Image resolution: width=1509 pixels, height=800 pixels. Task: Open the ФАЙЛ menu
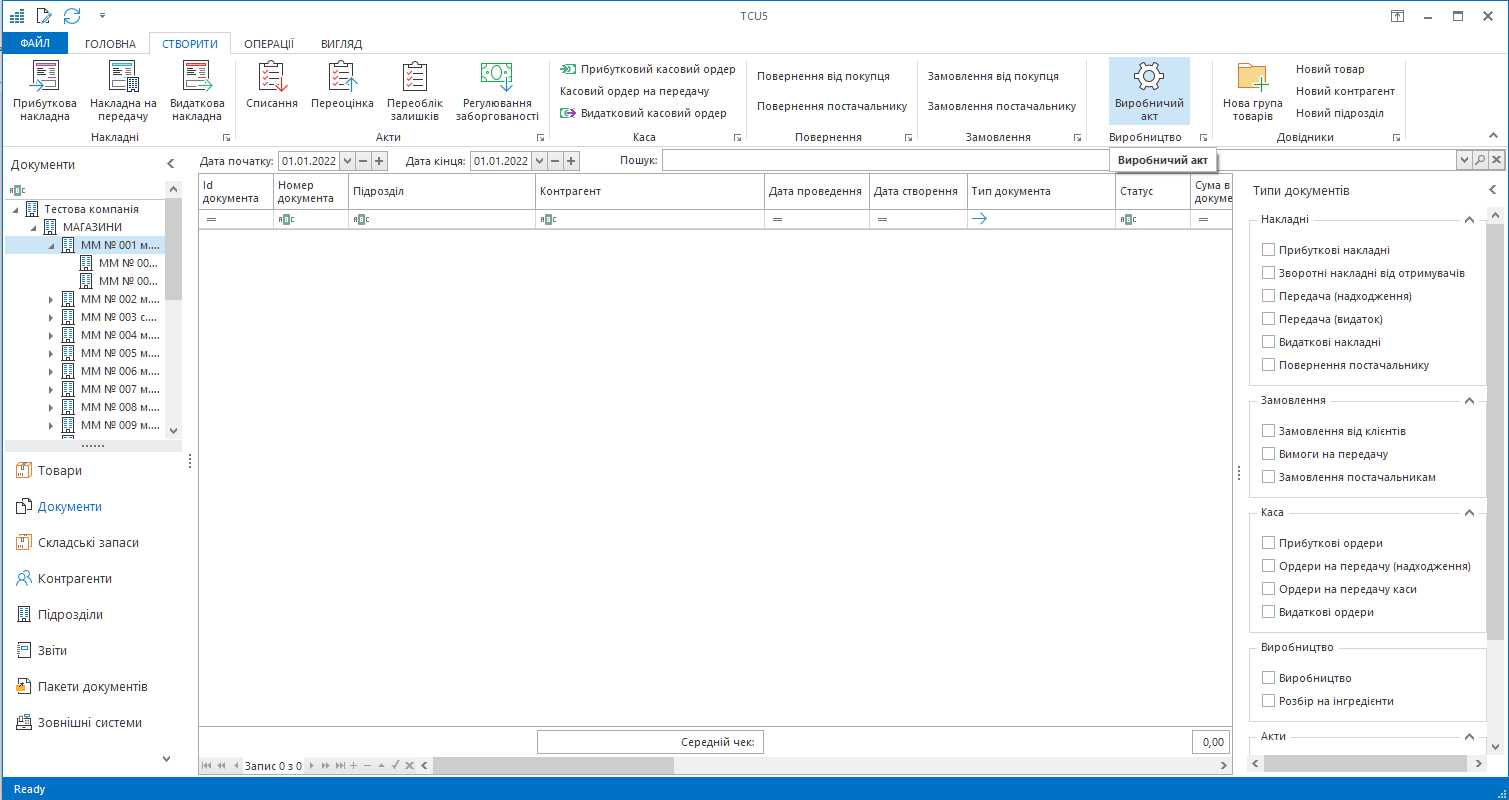(x=35, y=43)
